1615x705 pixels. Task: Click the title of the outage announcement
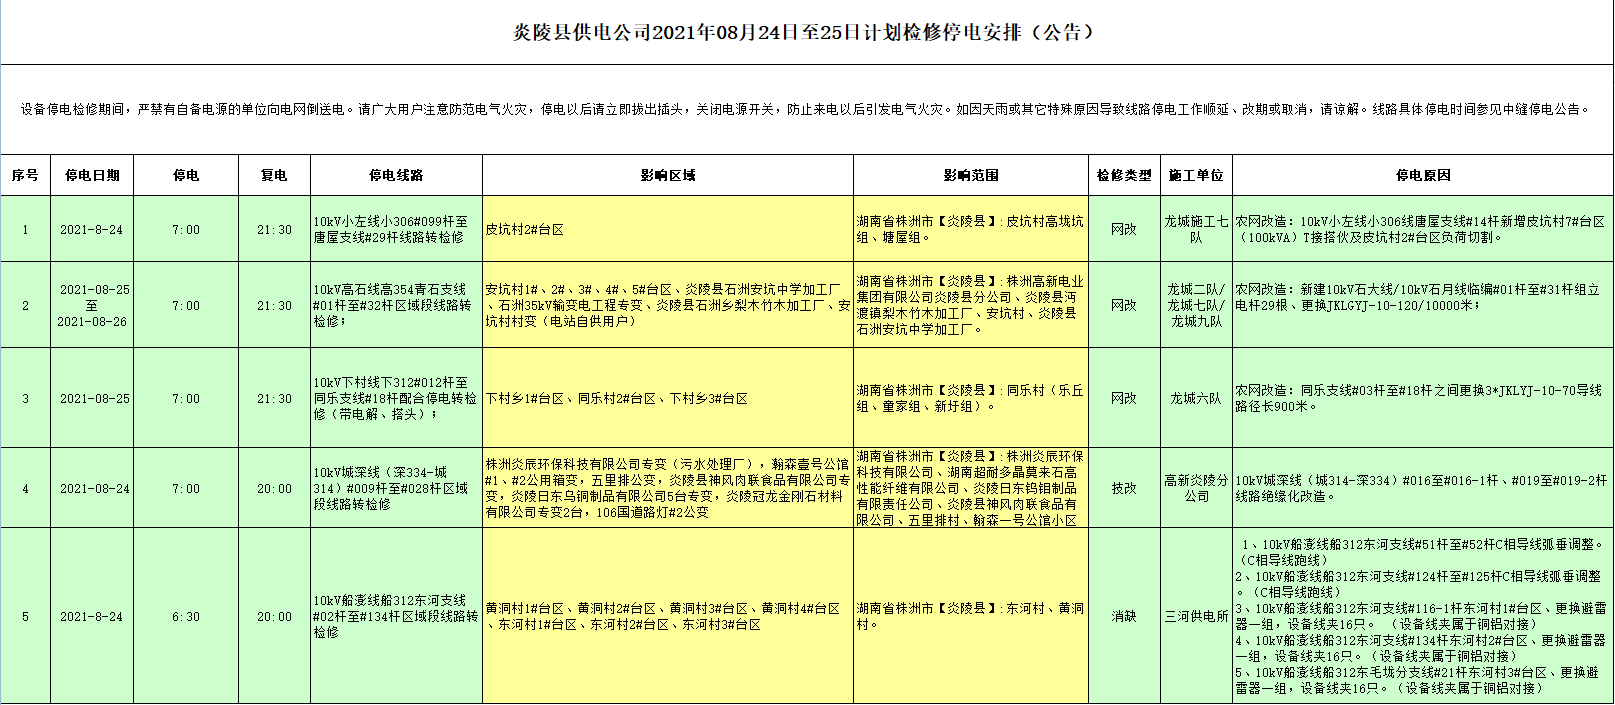tap(805, 32)
